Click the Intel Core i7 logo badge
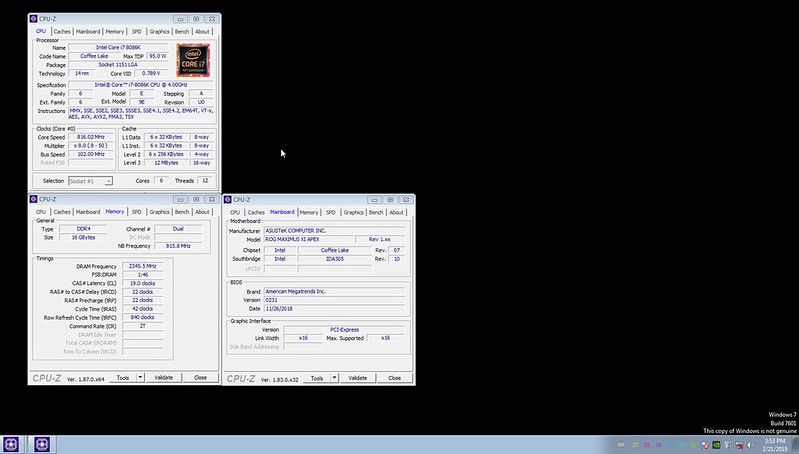Viewport: 799px width, 454px height. (x=193, y=60)
